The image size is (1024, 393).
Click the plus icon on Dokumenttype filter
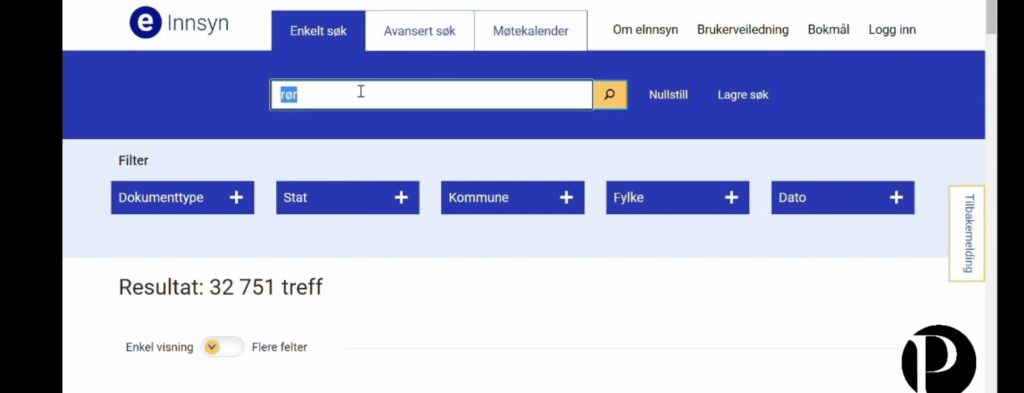tap(236, 198)
